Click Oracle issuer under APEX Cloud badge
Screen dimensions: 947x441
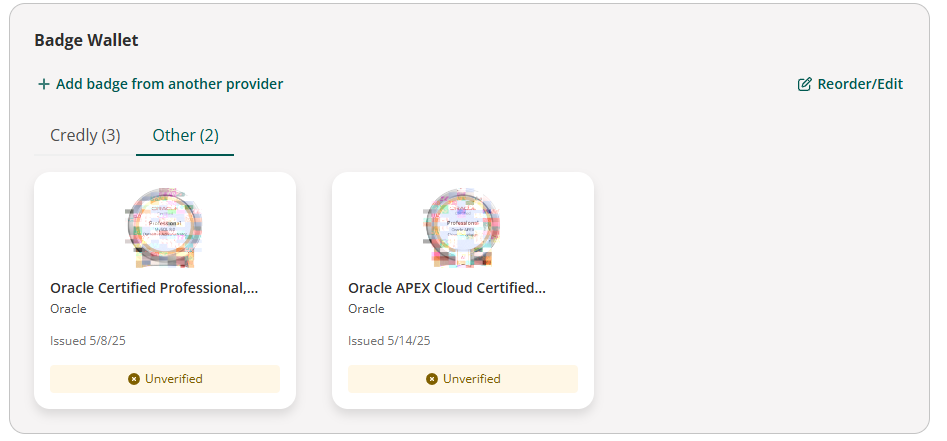[x=366, y=309]
